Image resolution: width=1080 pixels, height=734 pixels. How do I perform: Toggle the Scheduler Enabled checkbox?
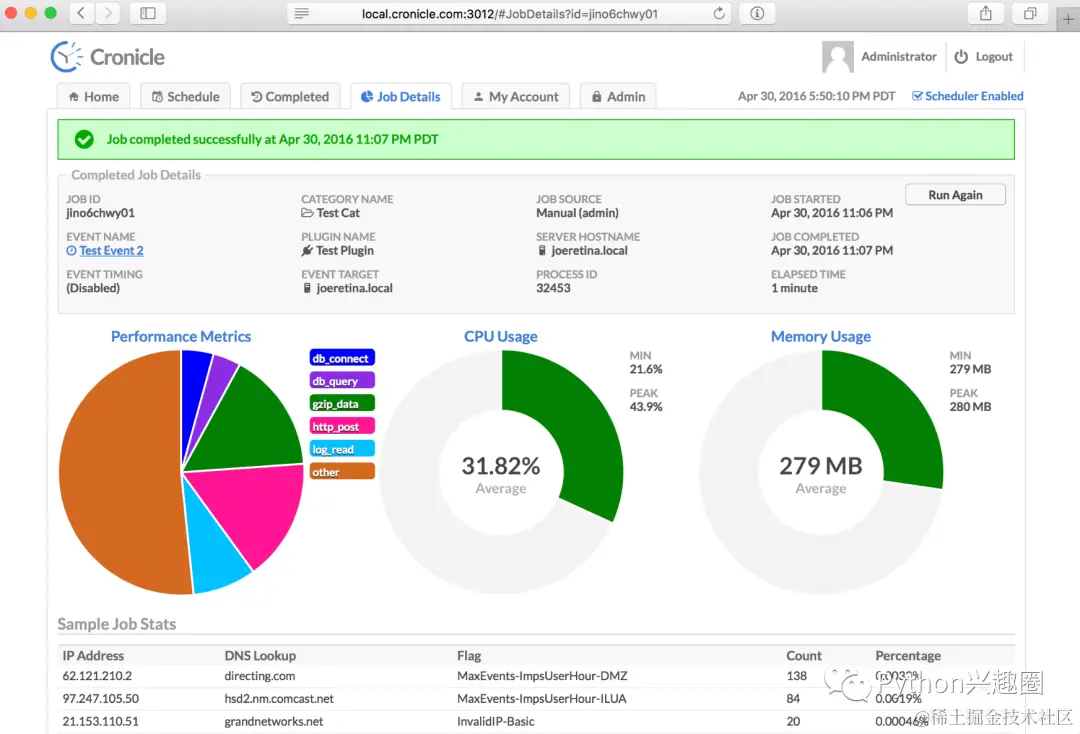[917, 96]
